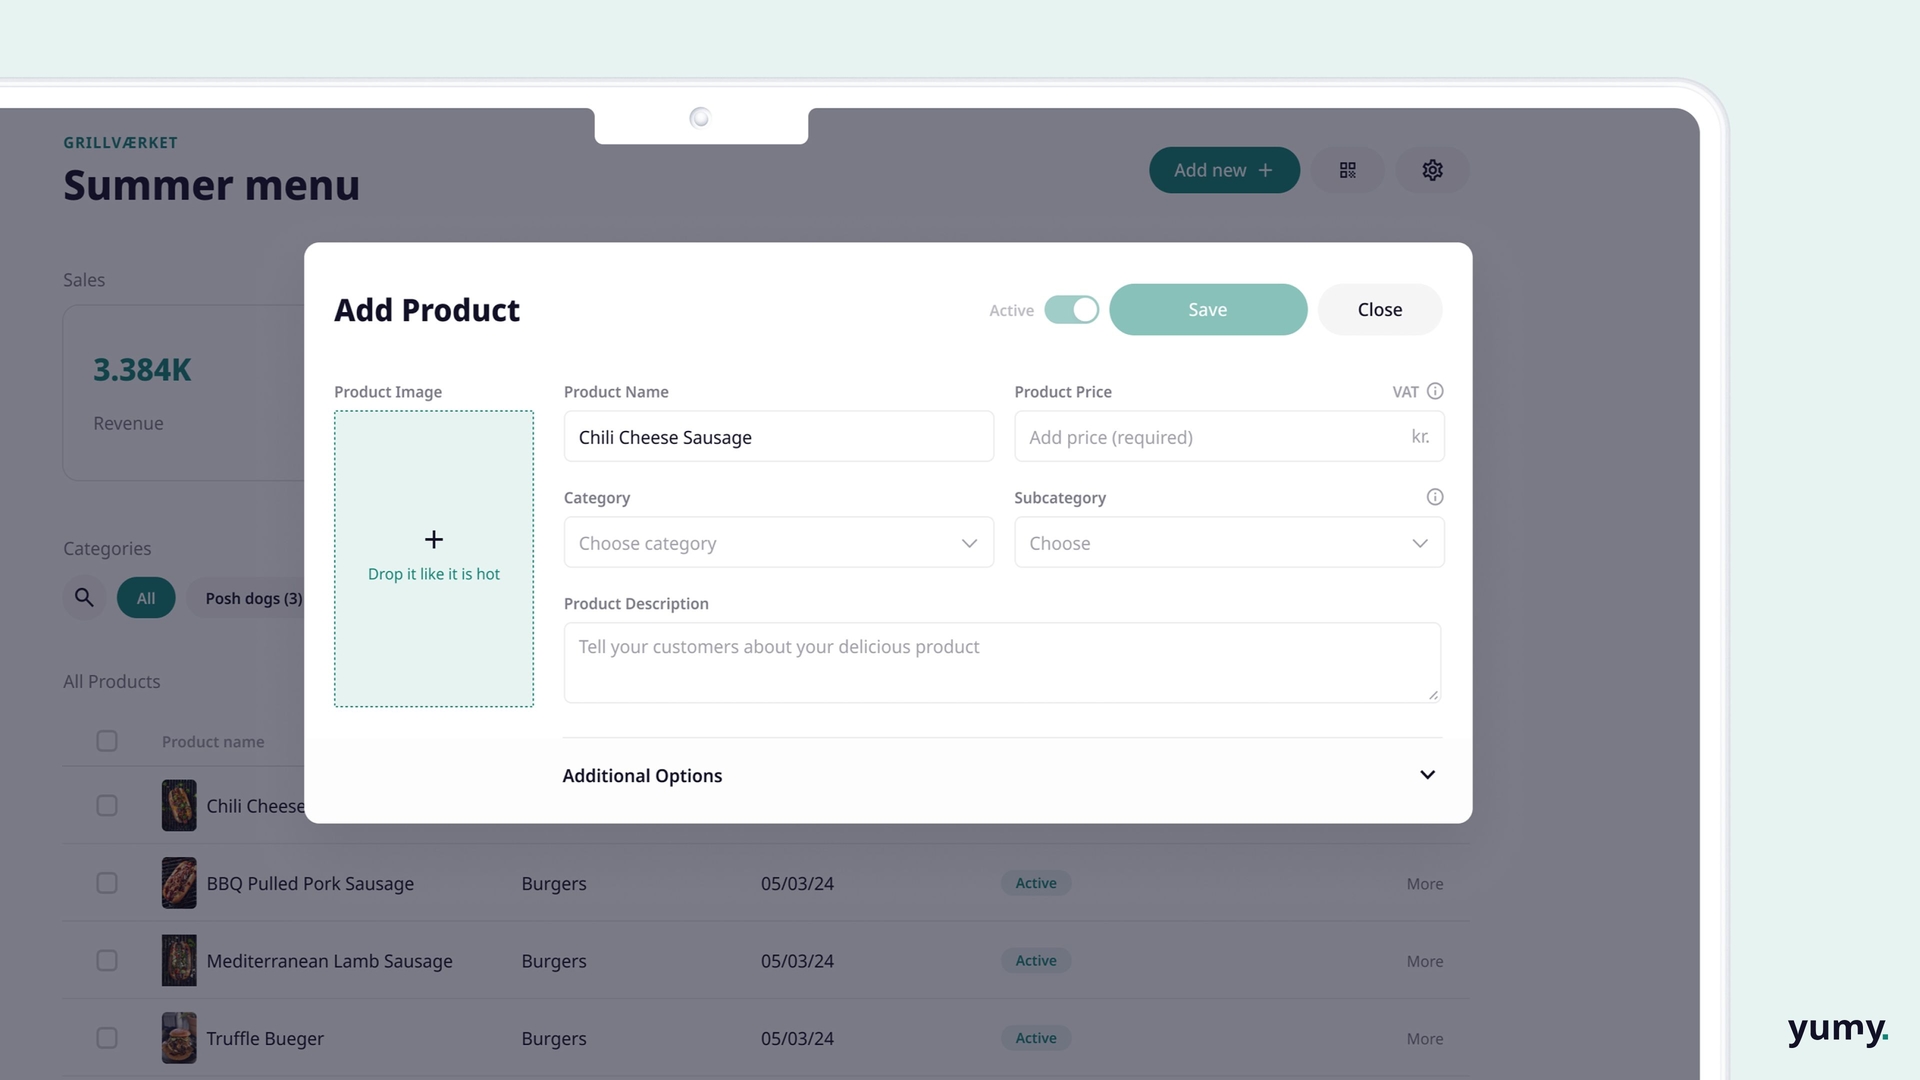Open the Choose category dropdown

(778, 543)
